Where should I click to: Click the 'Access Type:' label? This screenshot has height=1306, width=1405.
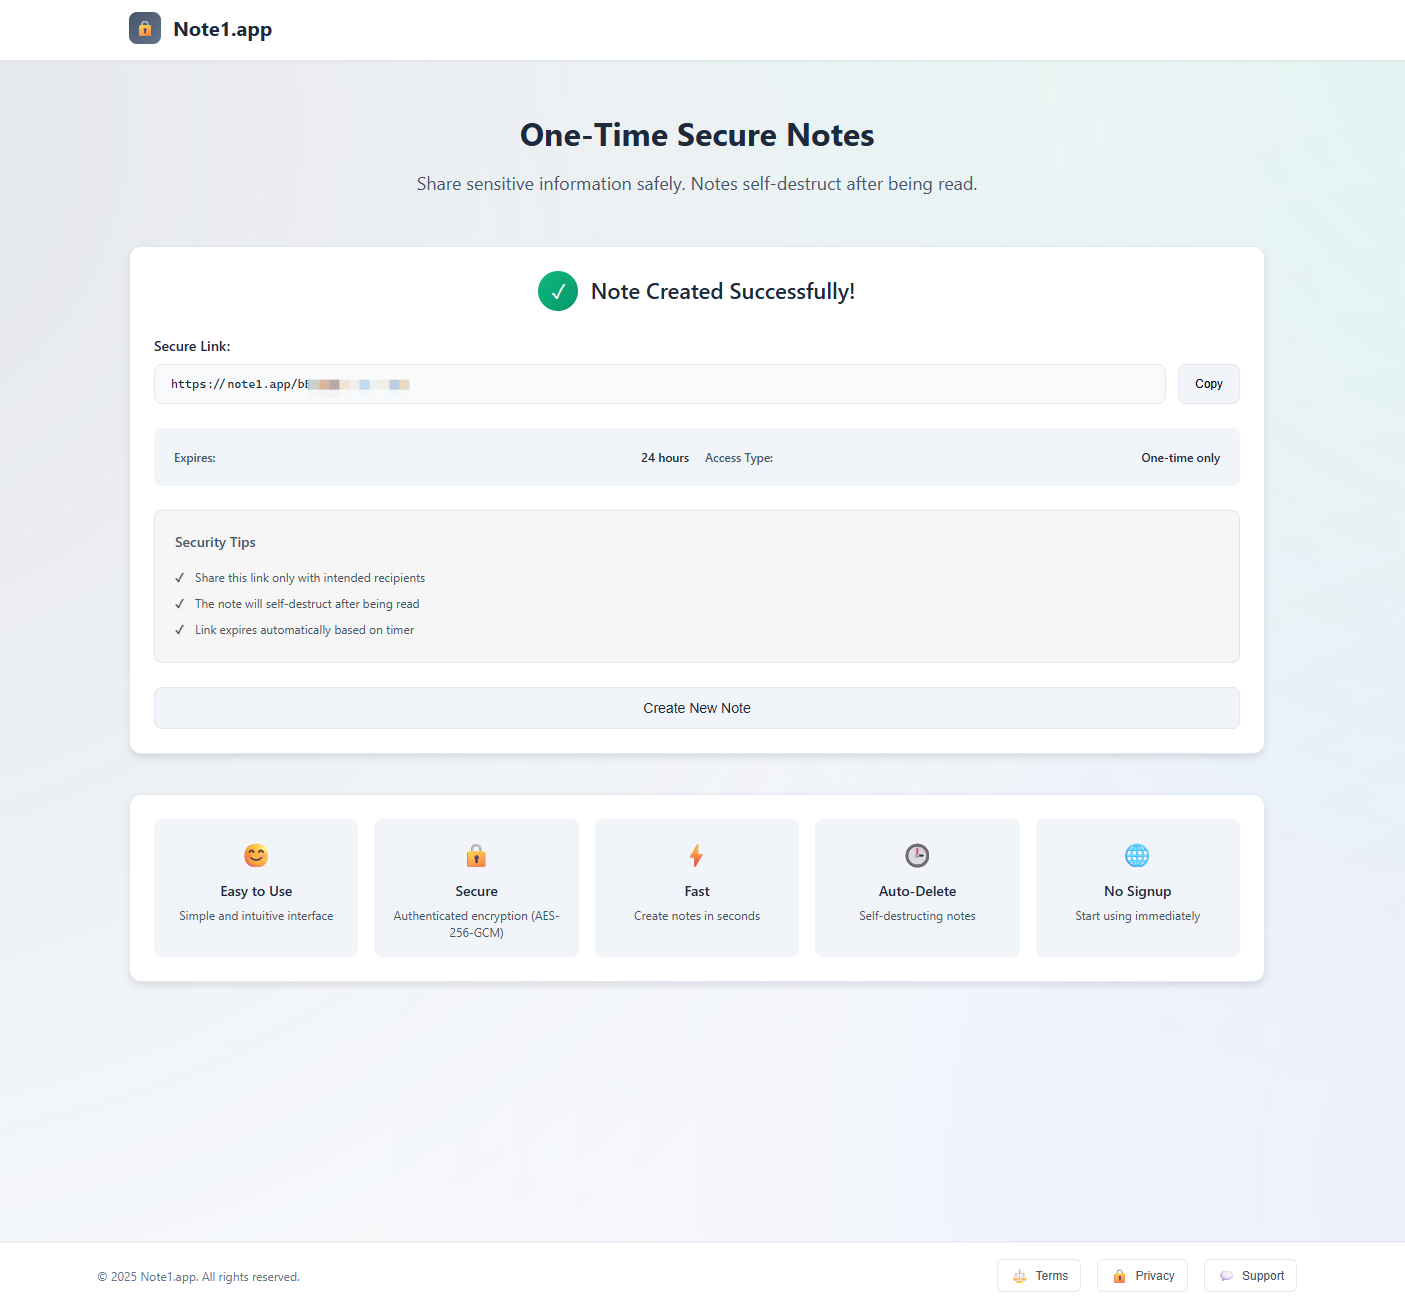pos(739,458)
